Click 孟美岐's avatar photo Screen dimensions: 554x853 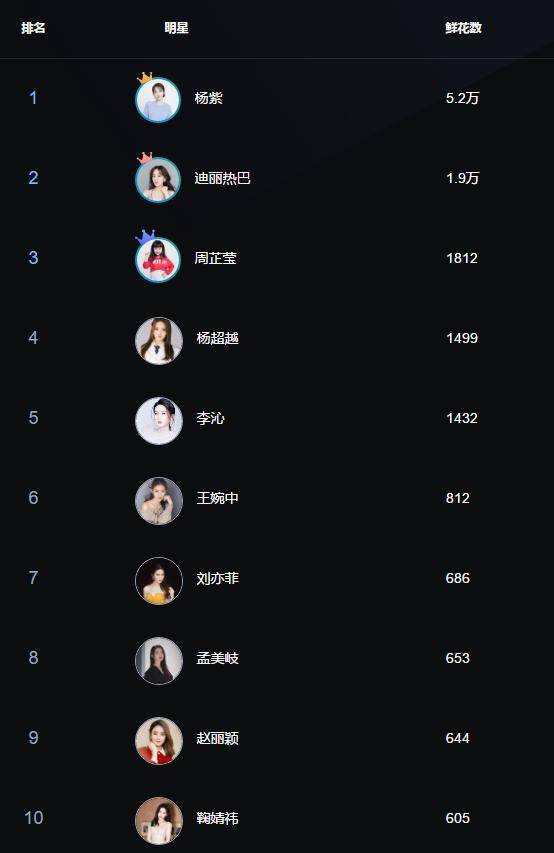159,661
